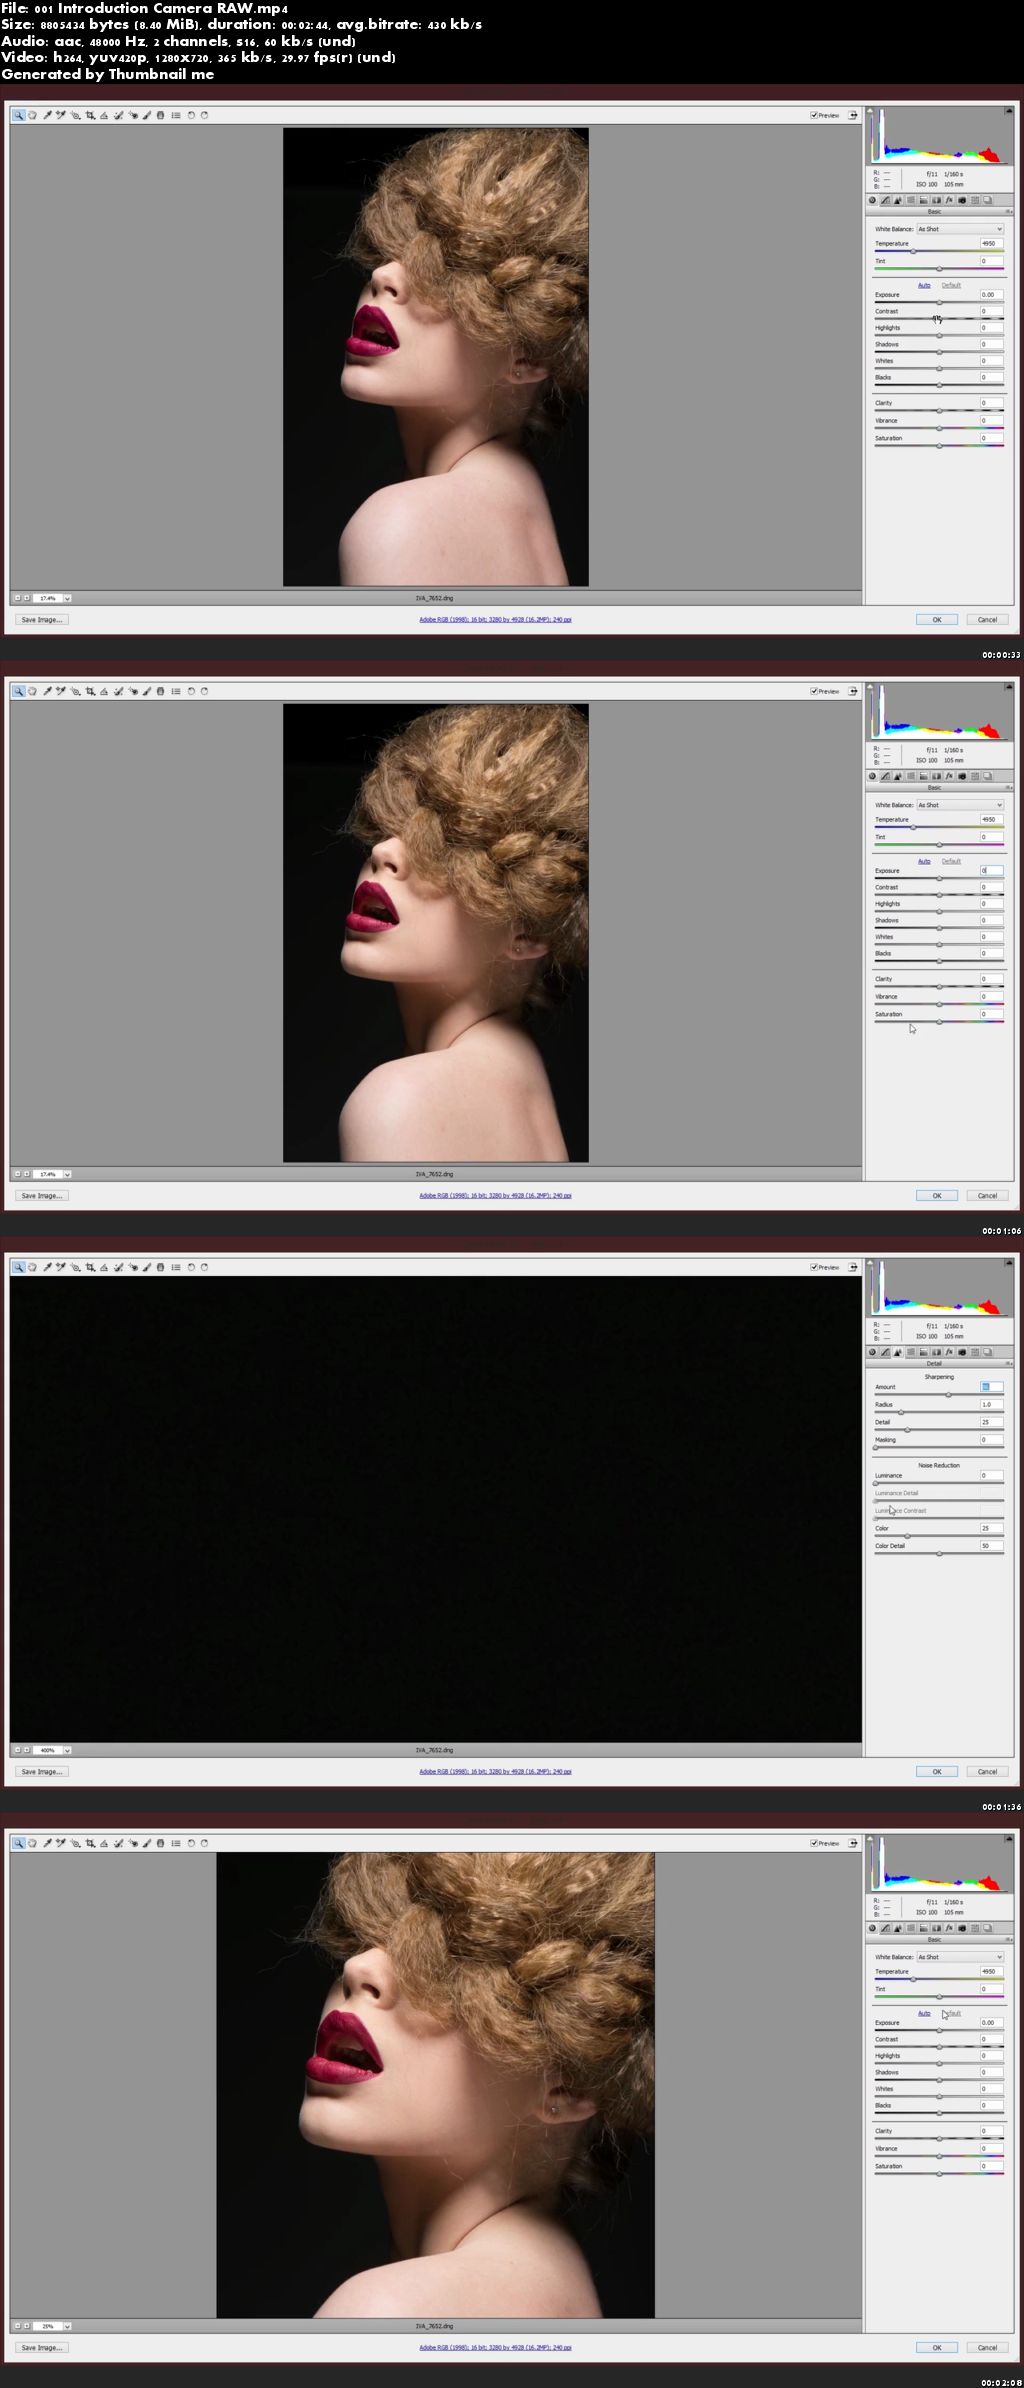
Task: Open Effects (fx) tab in the 00:01:36 frame
Action: (949, 1352)
